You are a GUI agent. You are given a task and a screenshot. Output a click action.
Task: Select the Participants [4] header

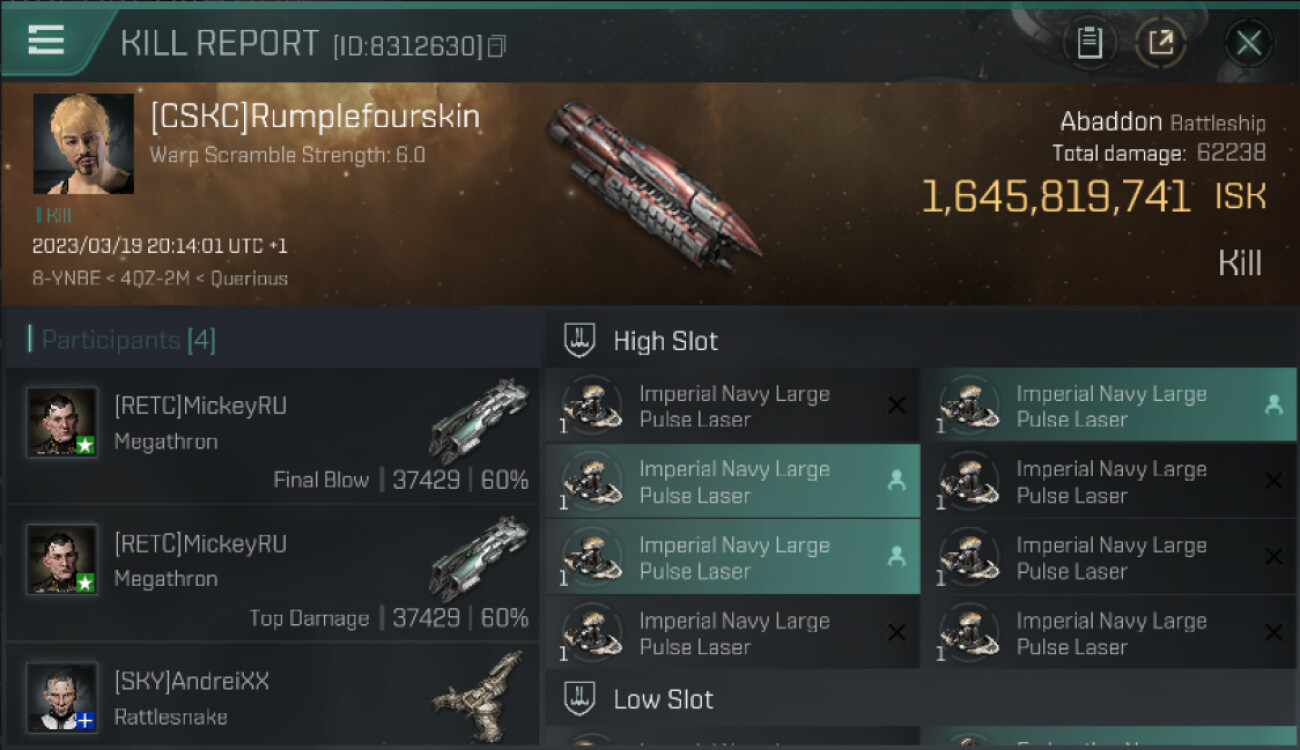click(x=122, y=340)
